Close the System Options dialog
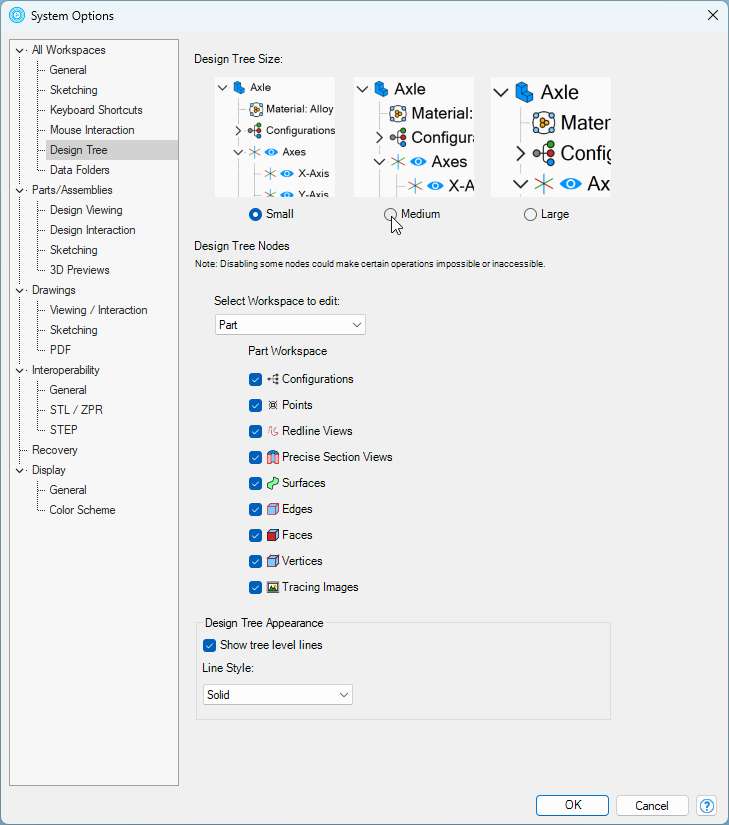 713,15
